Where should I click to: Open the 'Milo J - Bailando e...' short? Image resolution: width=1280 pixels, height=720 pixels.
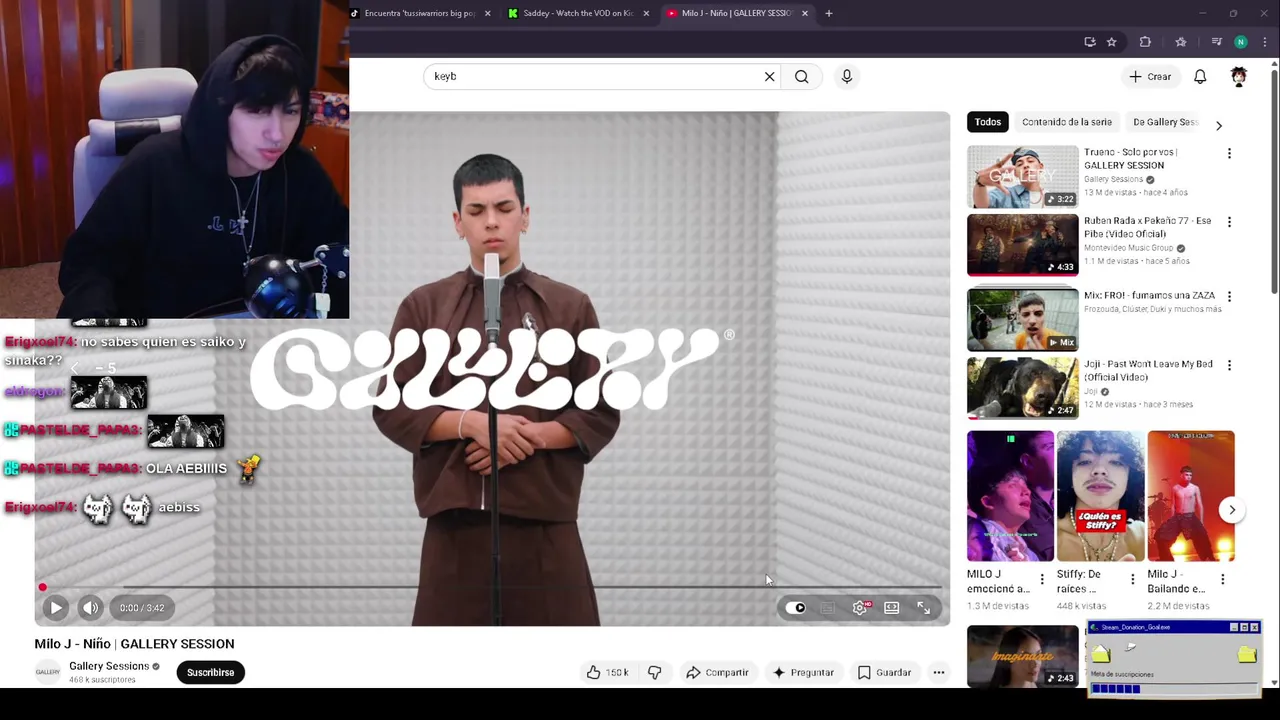[x=1190, y=497]
